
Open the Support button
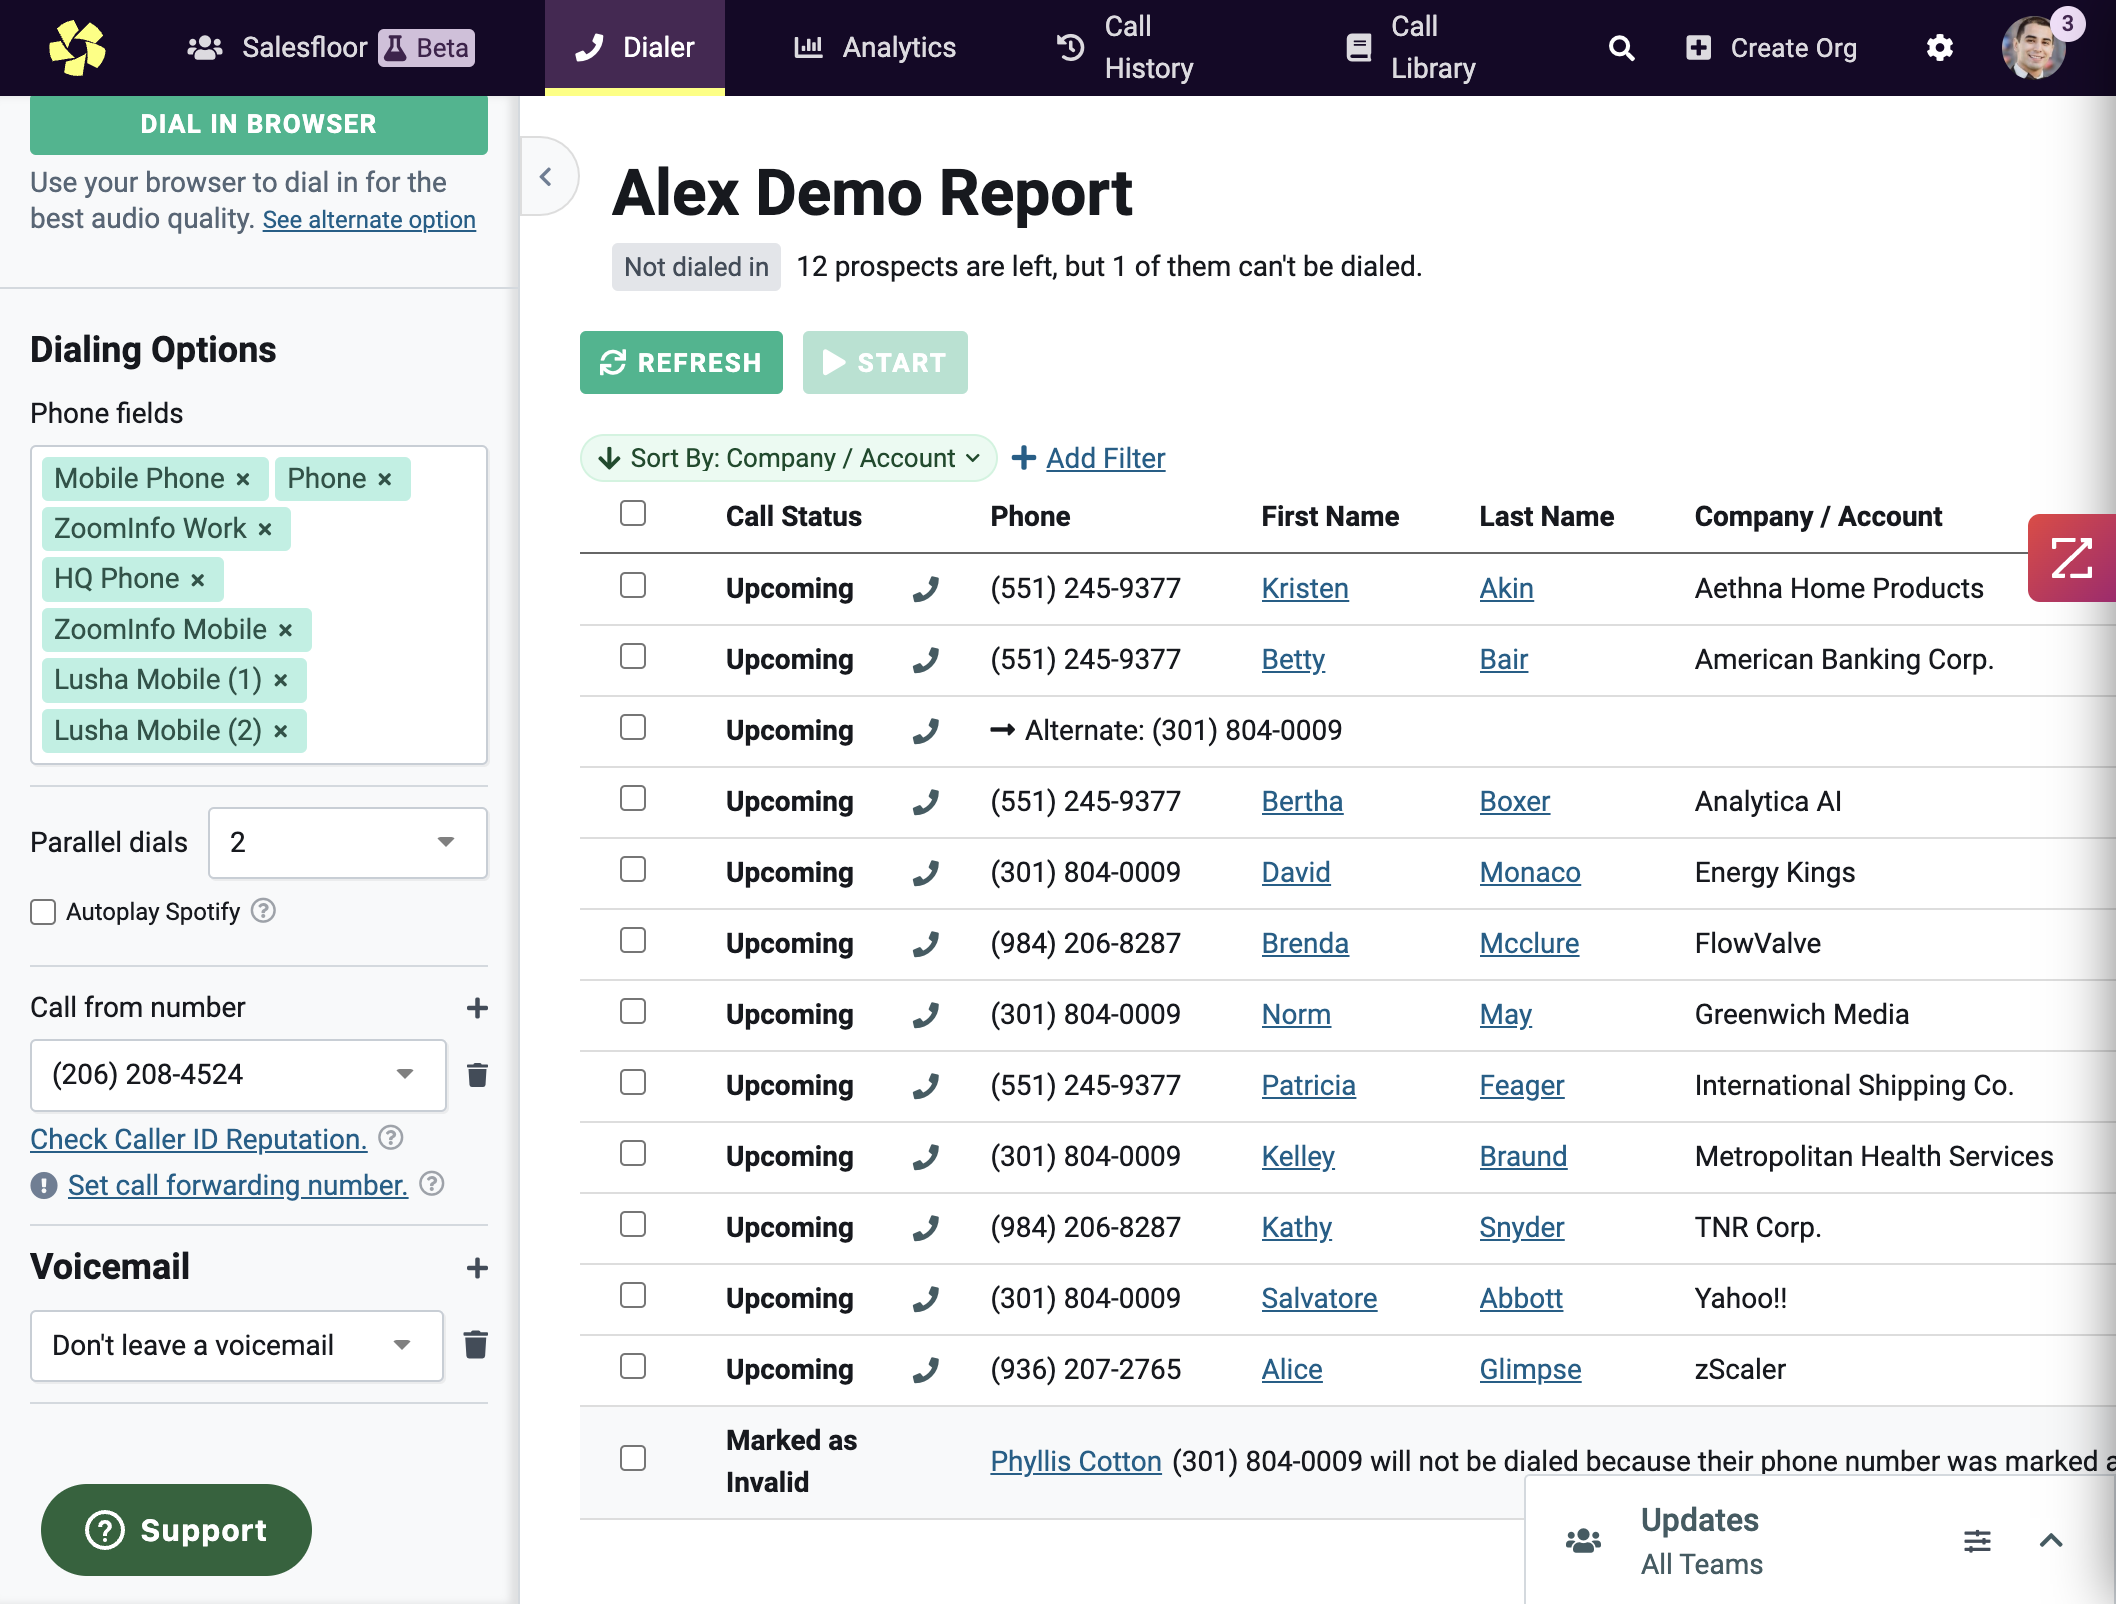[176, 1530]
